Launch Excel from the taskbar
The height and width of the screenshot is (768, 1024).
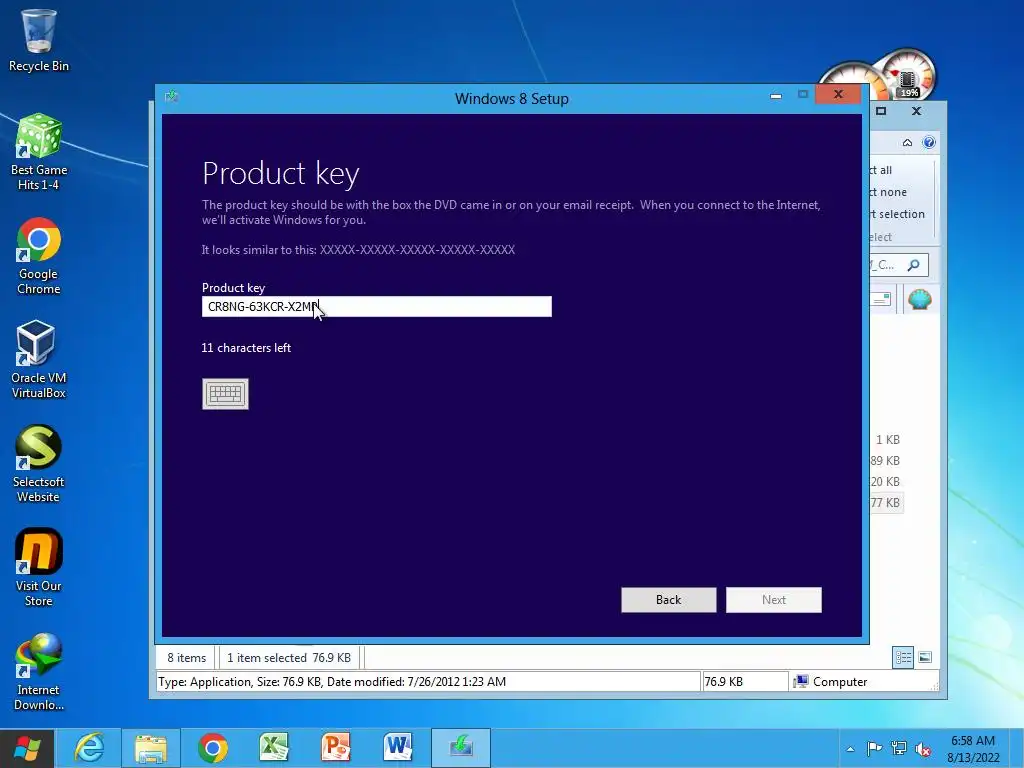click(x=274, y=748)
